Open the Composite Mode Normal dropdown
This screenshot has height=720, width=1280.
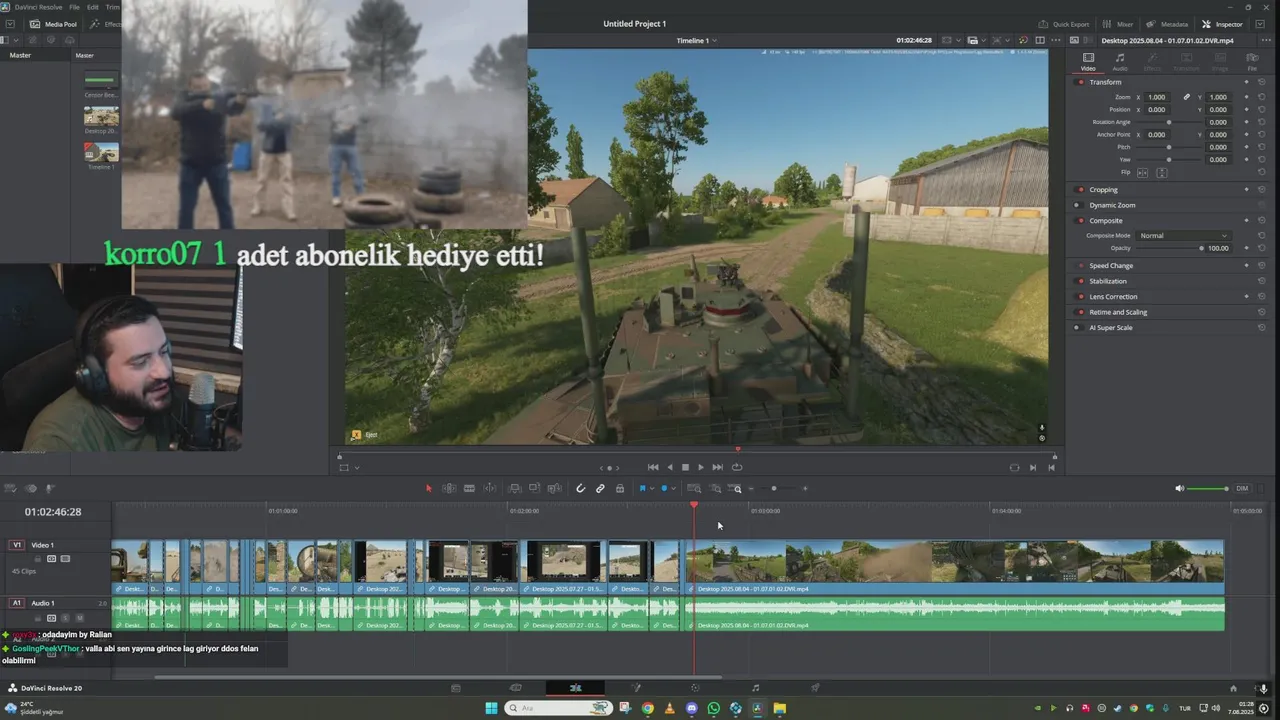coord(1184,235)
